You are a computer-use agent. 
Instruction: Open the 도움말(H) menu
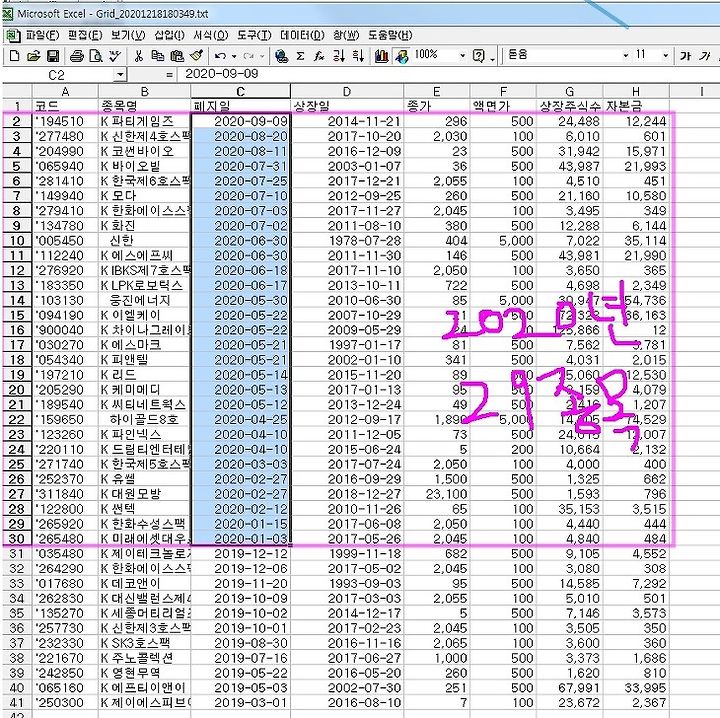click(x=390, y=35)
